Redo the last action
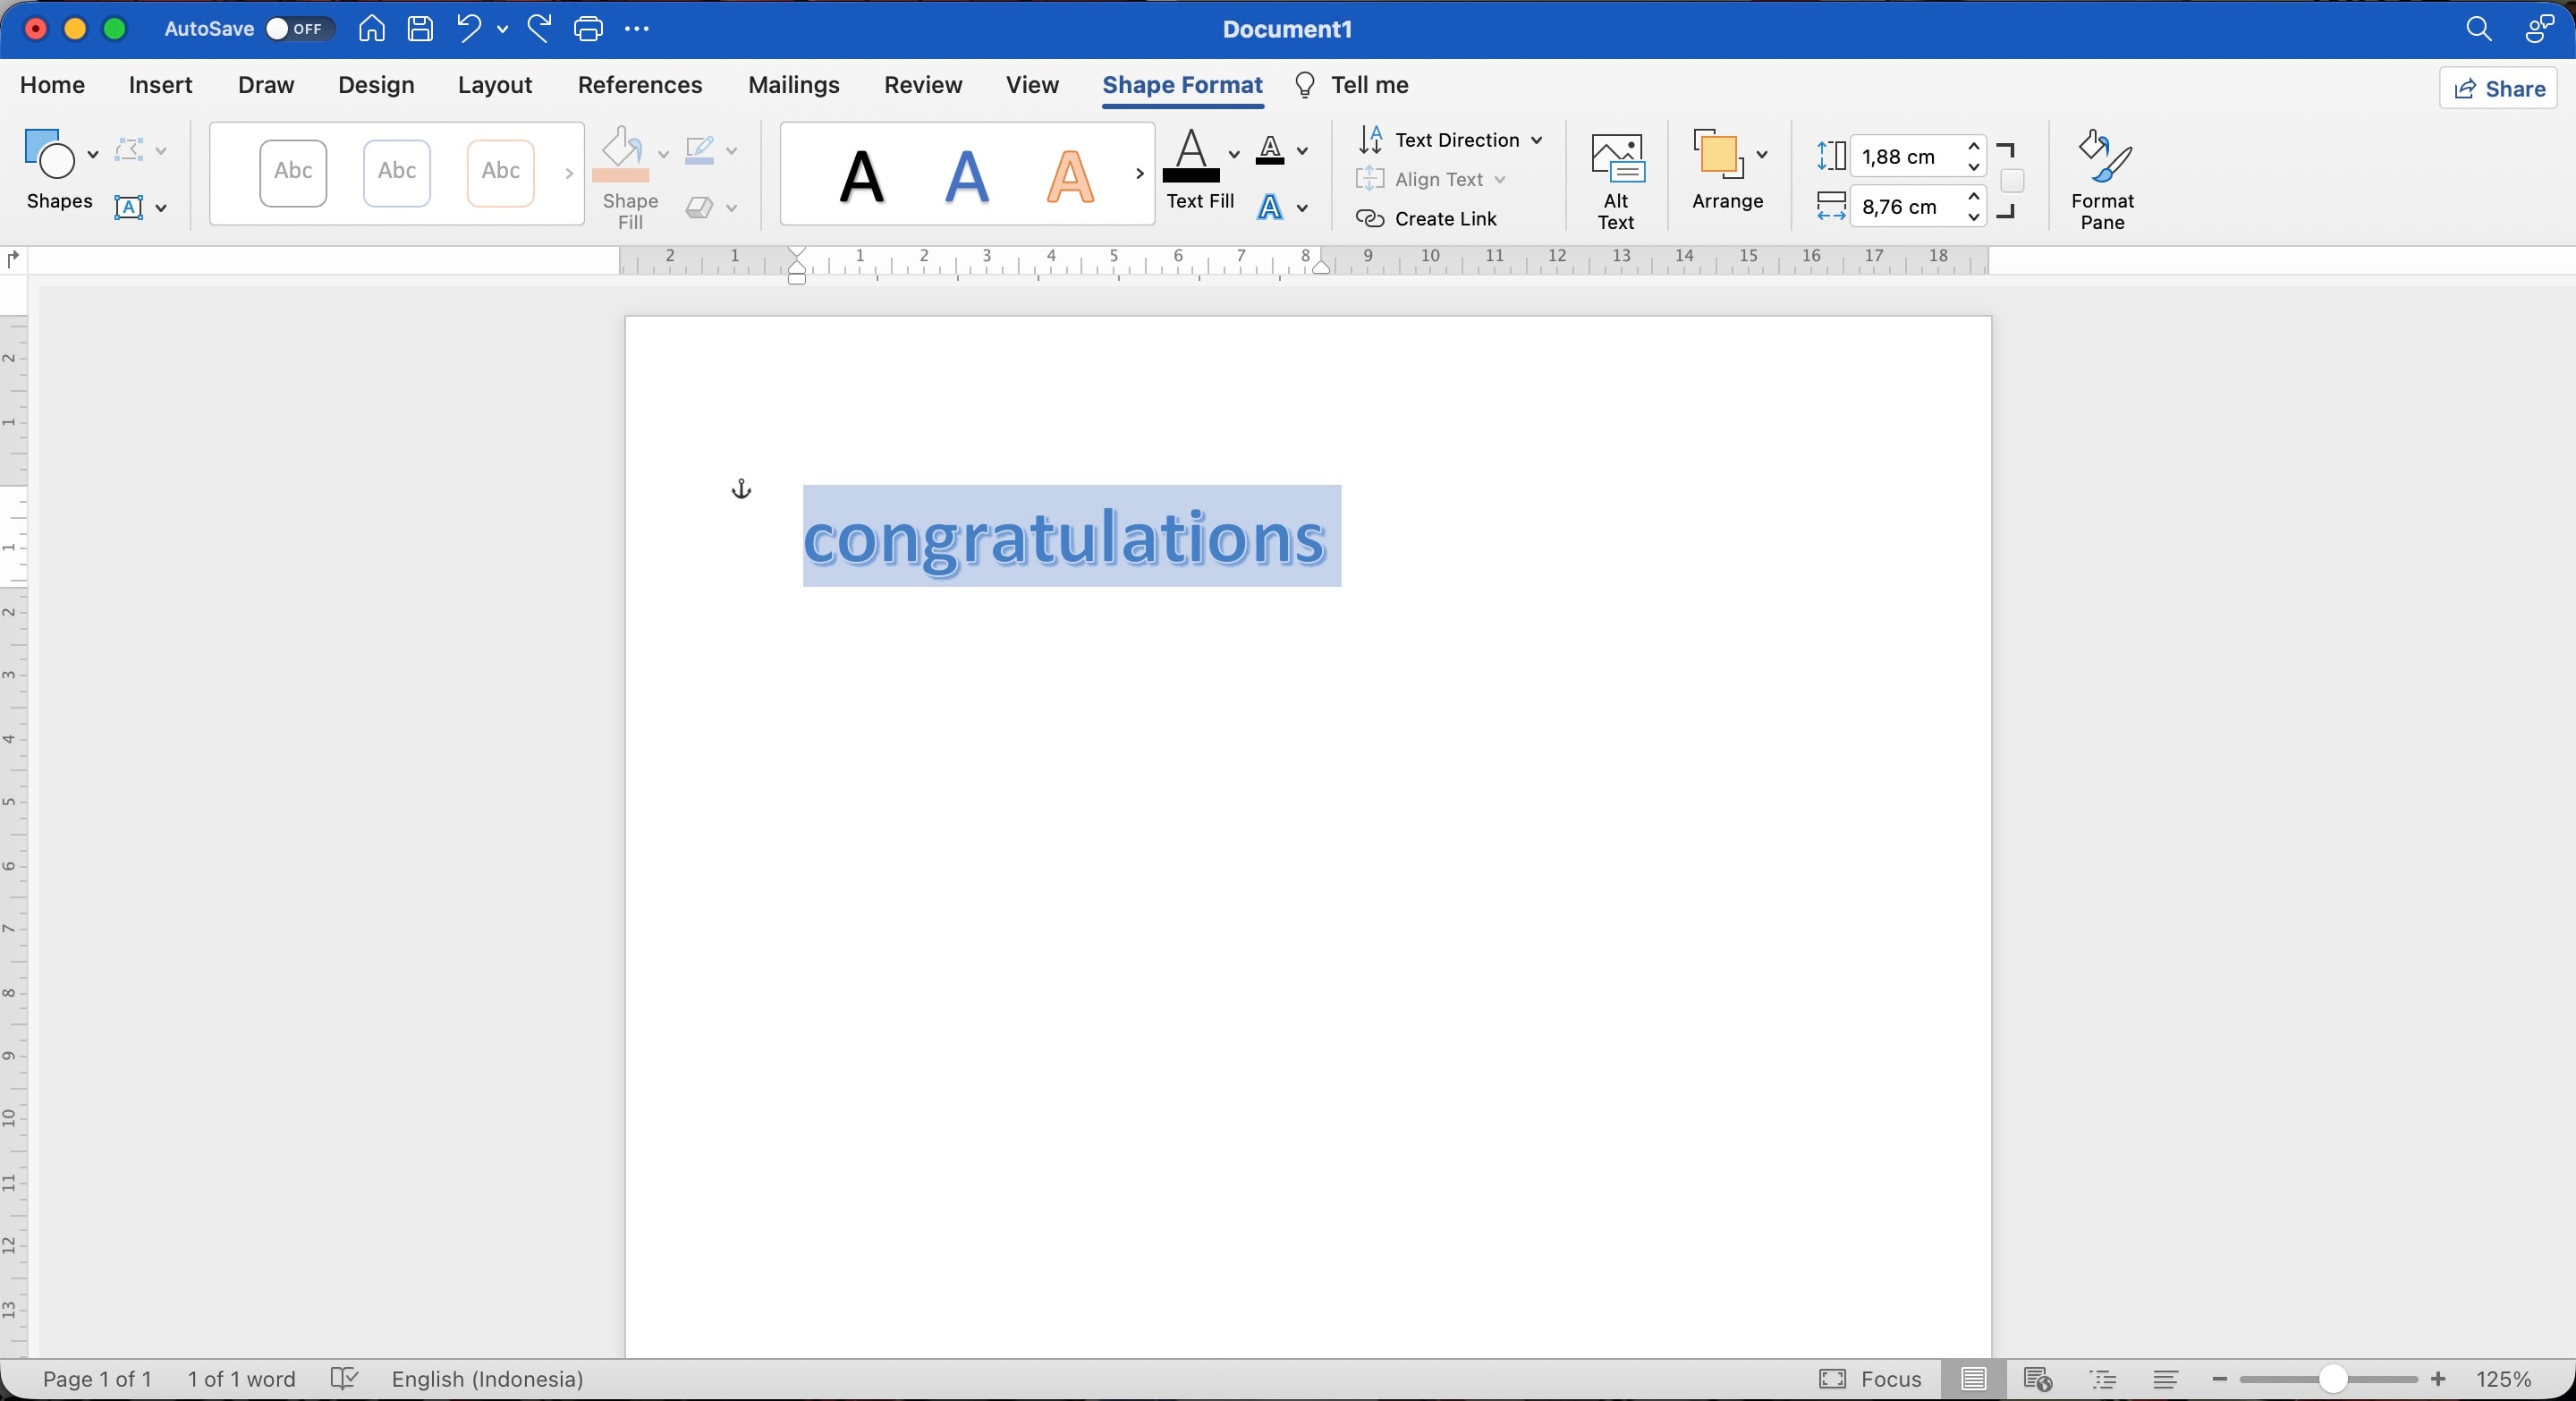Screen dimensions: 2576x1401 coord(539,29)
